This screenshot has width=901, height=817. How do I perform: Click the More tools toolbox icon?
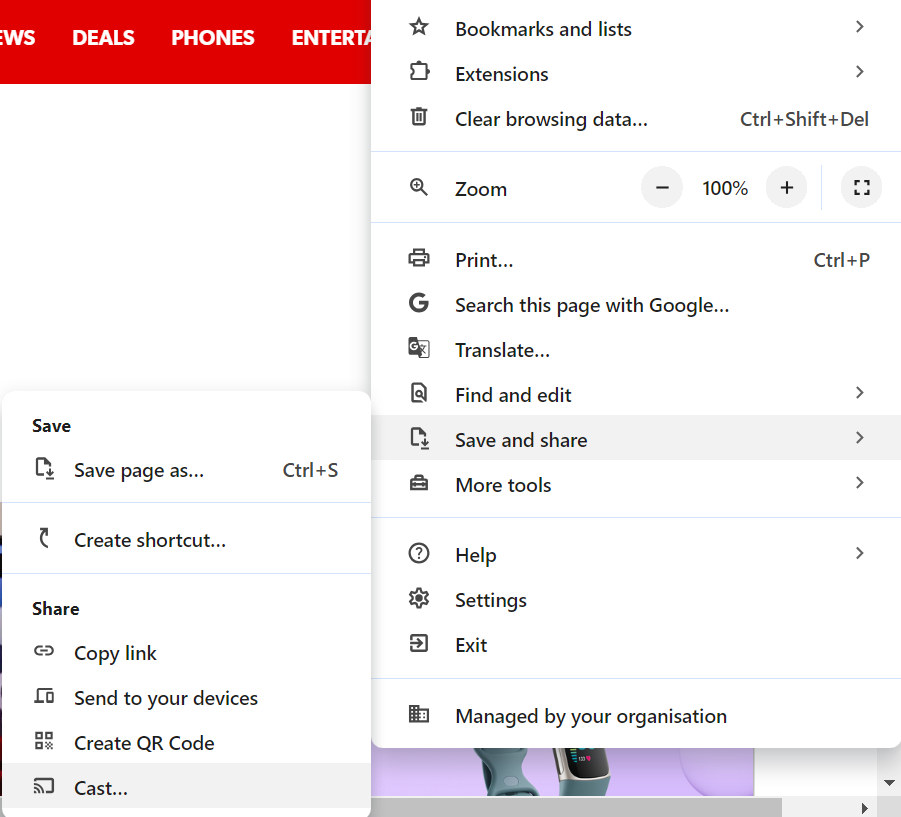coord(419,483)
